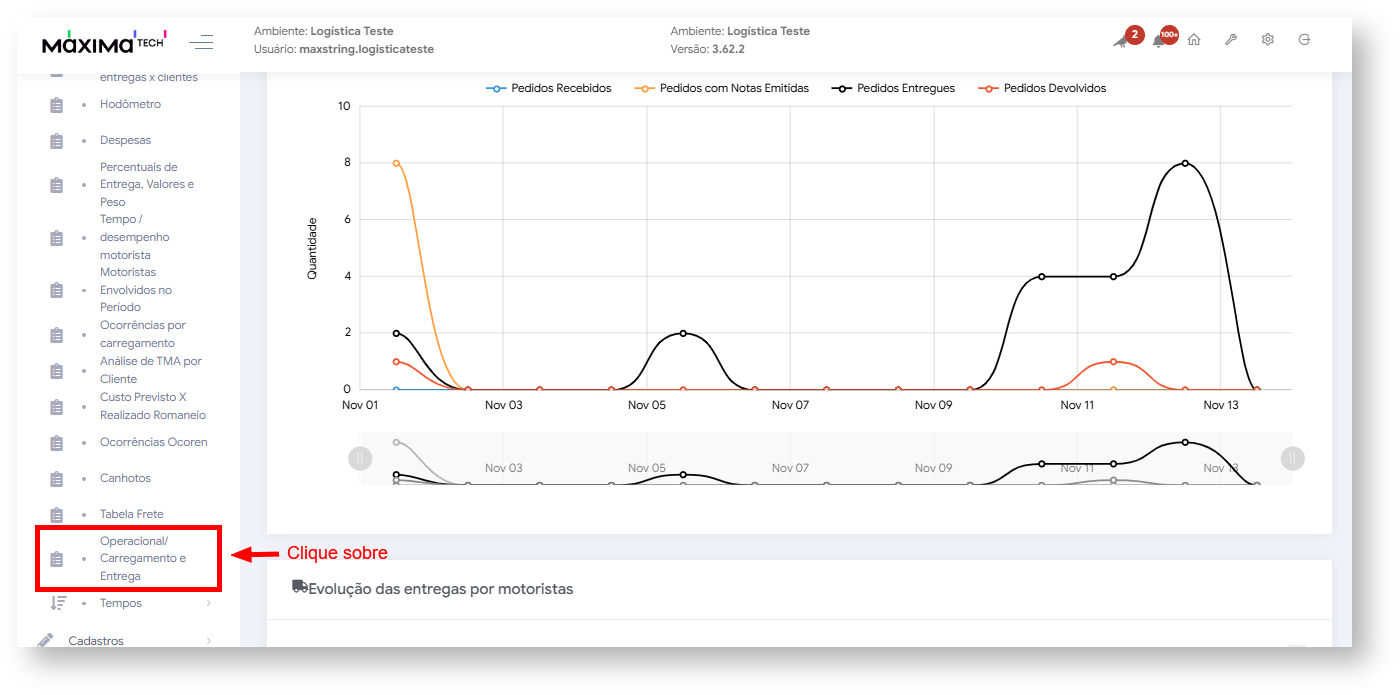Viewport: 1400px width, 695px height.
Task: Expand the Tempos submenu
Action: [x=121, y=603]
